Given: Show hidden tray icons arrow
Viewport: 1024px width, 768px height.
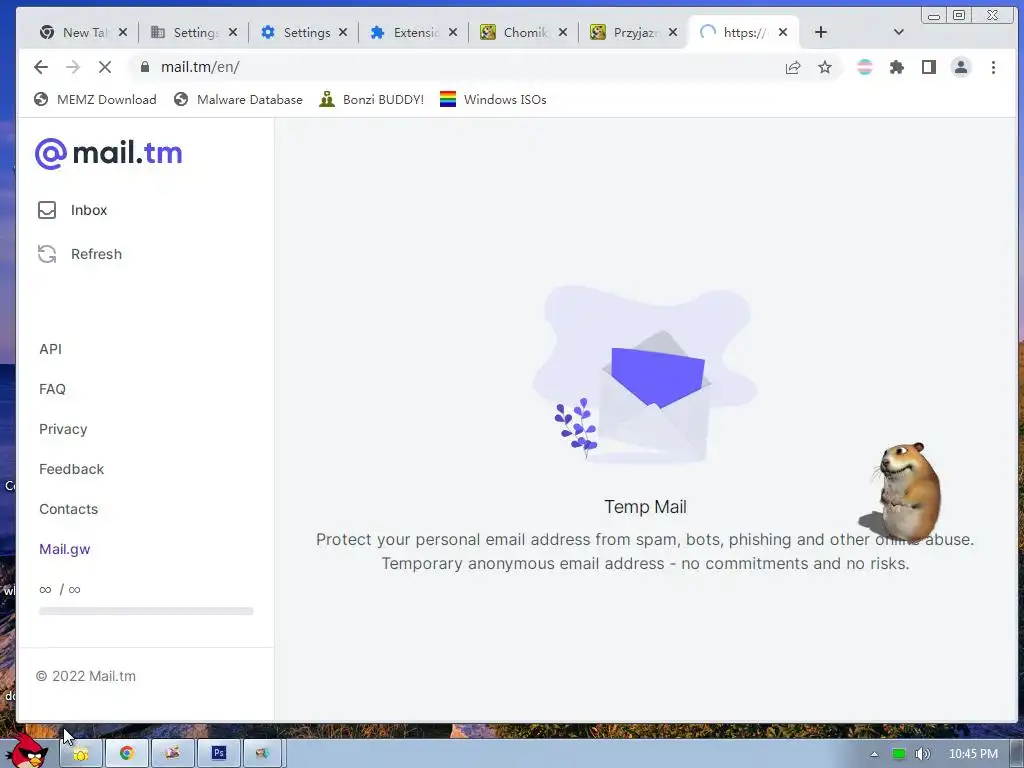Looking at the screenshot, I should 874,754.
